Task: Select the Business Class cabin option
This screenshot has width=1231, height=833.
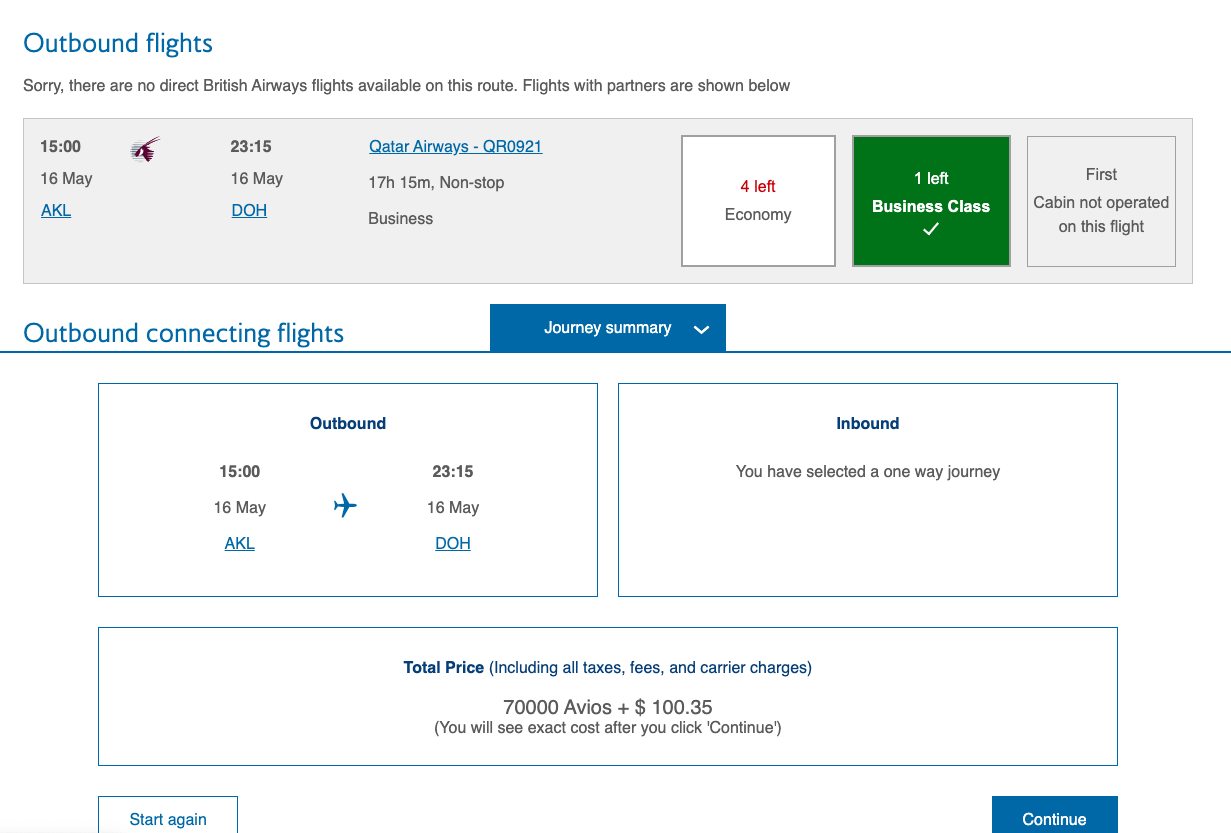Action: pos(931,201)
